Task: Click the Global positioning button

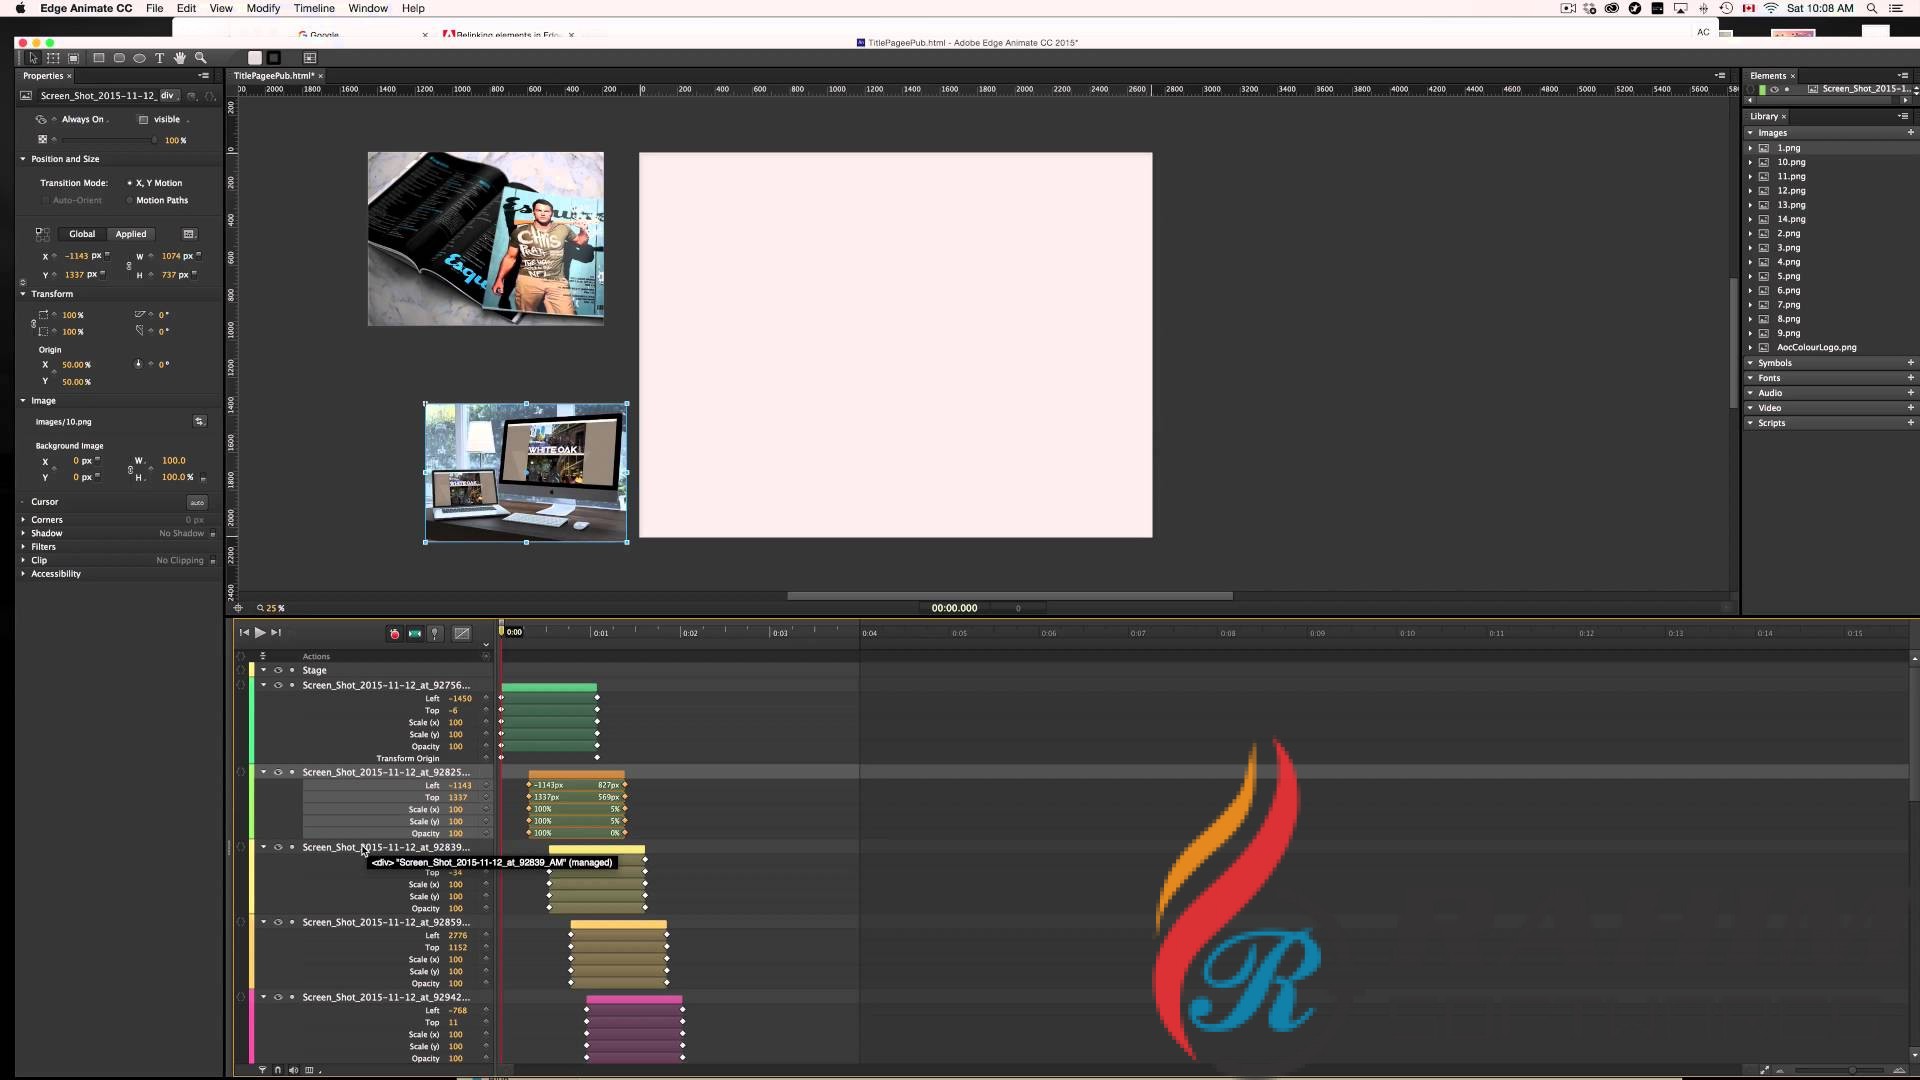Action: (x=82, y=234)
